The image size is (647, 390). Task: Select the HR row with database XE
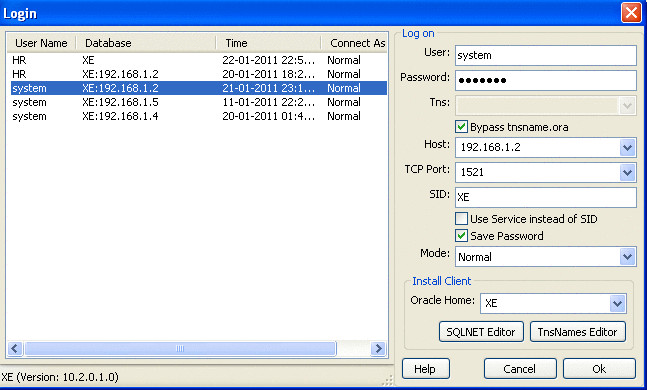(198, 60)
